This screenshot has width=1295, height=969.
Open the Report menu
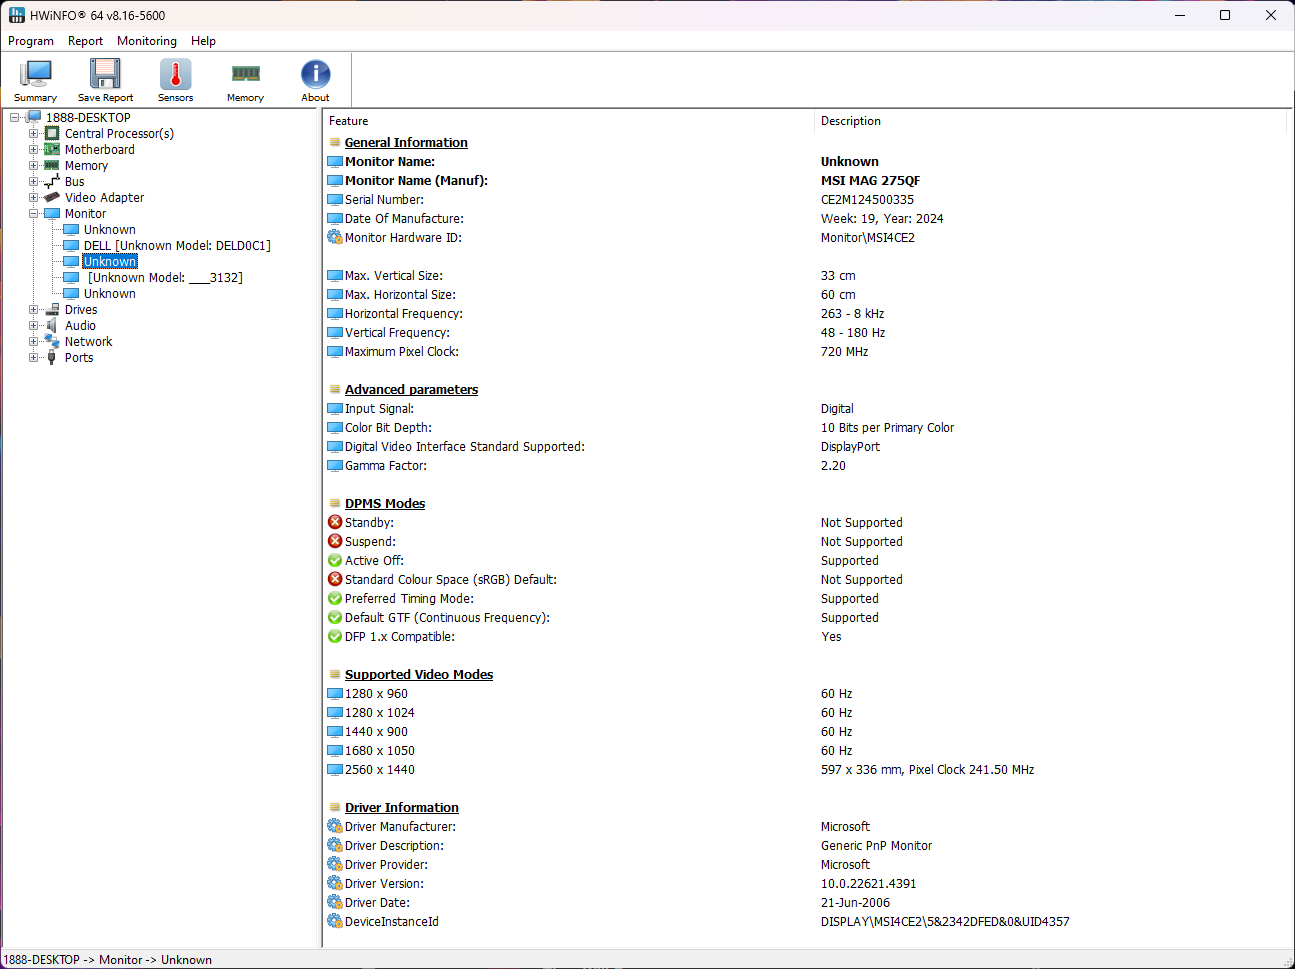pos(85,41)
